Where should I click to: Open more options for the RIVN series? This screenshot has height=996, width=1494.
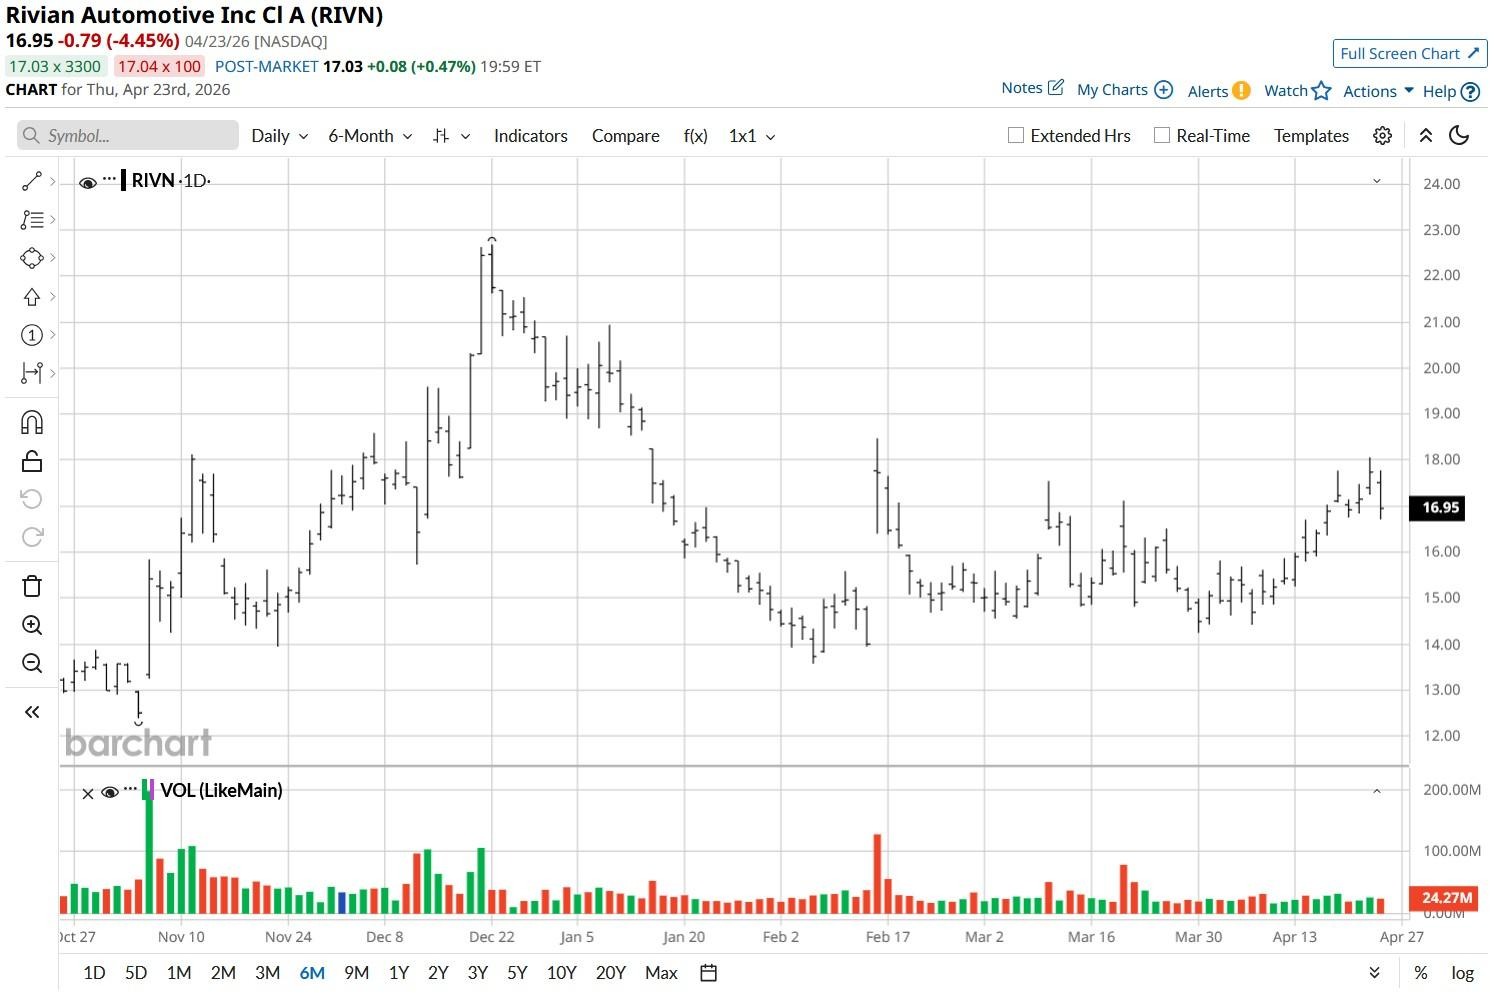click(x=110, y=180)
